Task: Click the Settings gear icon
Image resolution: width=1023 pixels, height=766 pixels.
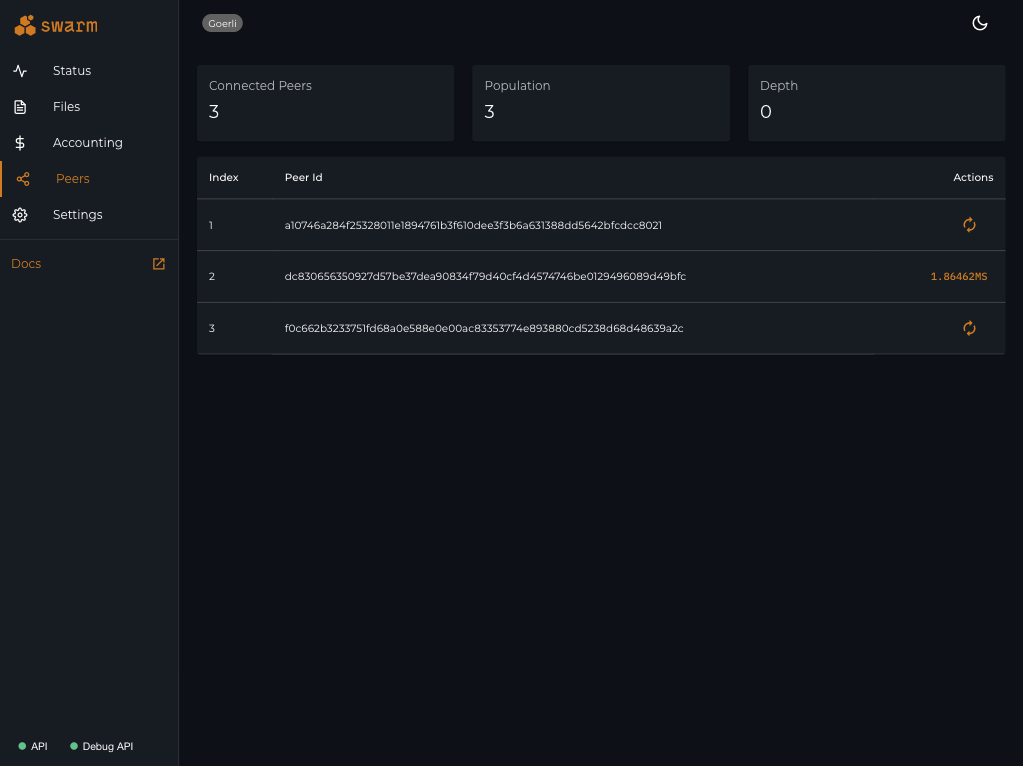Action: (x=20, y=215)
